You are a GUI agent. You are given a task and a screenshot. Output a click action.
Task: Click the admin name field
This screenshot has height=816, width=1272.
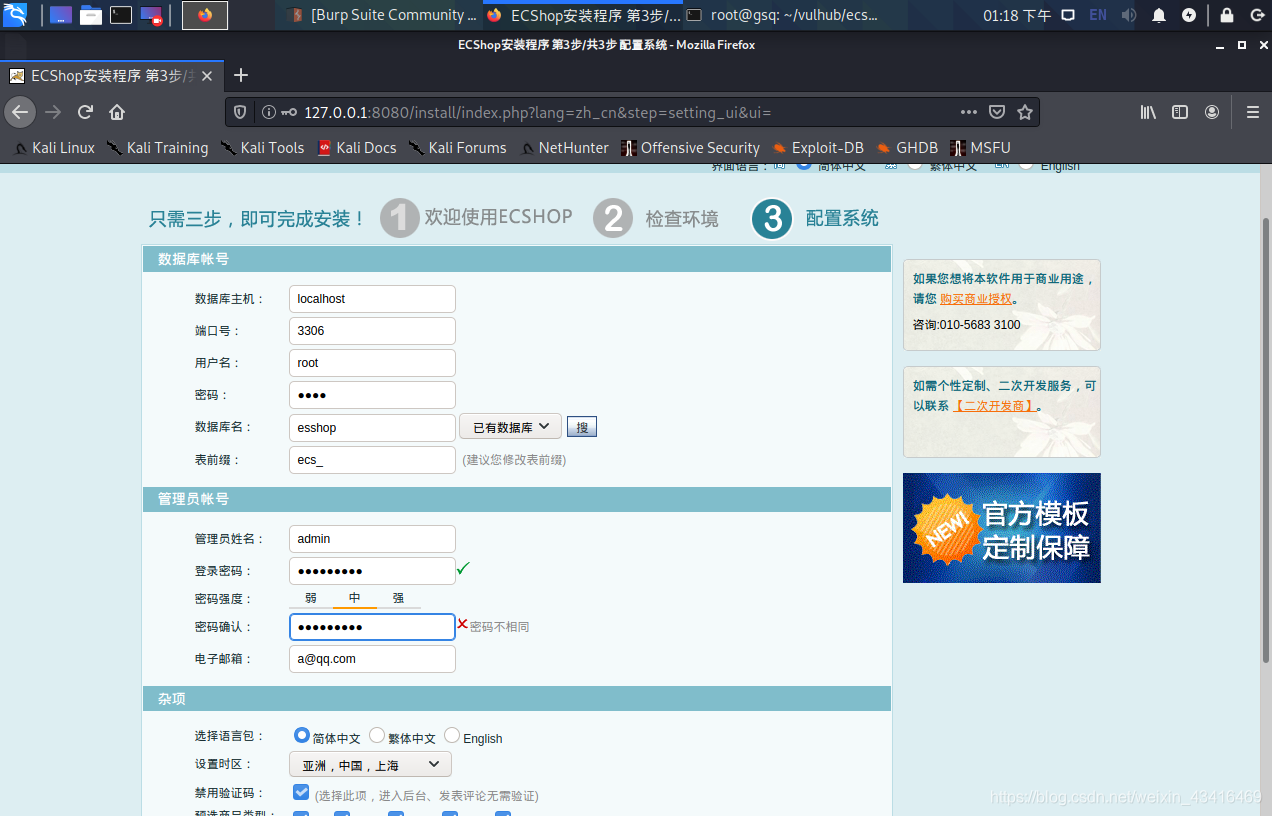tap(372, 539)
